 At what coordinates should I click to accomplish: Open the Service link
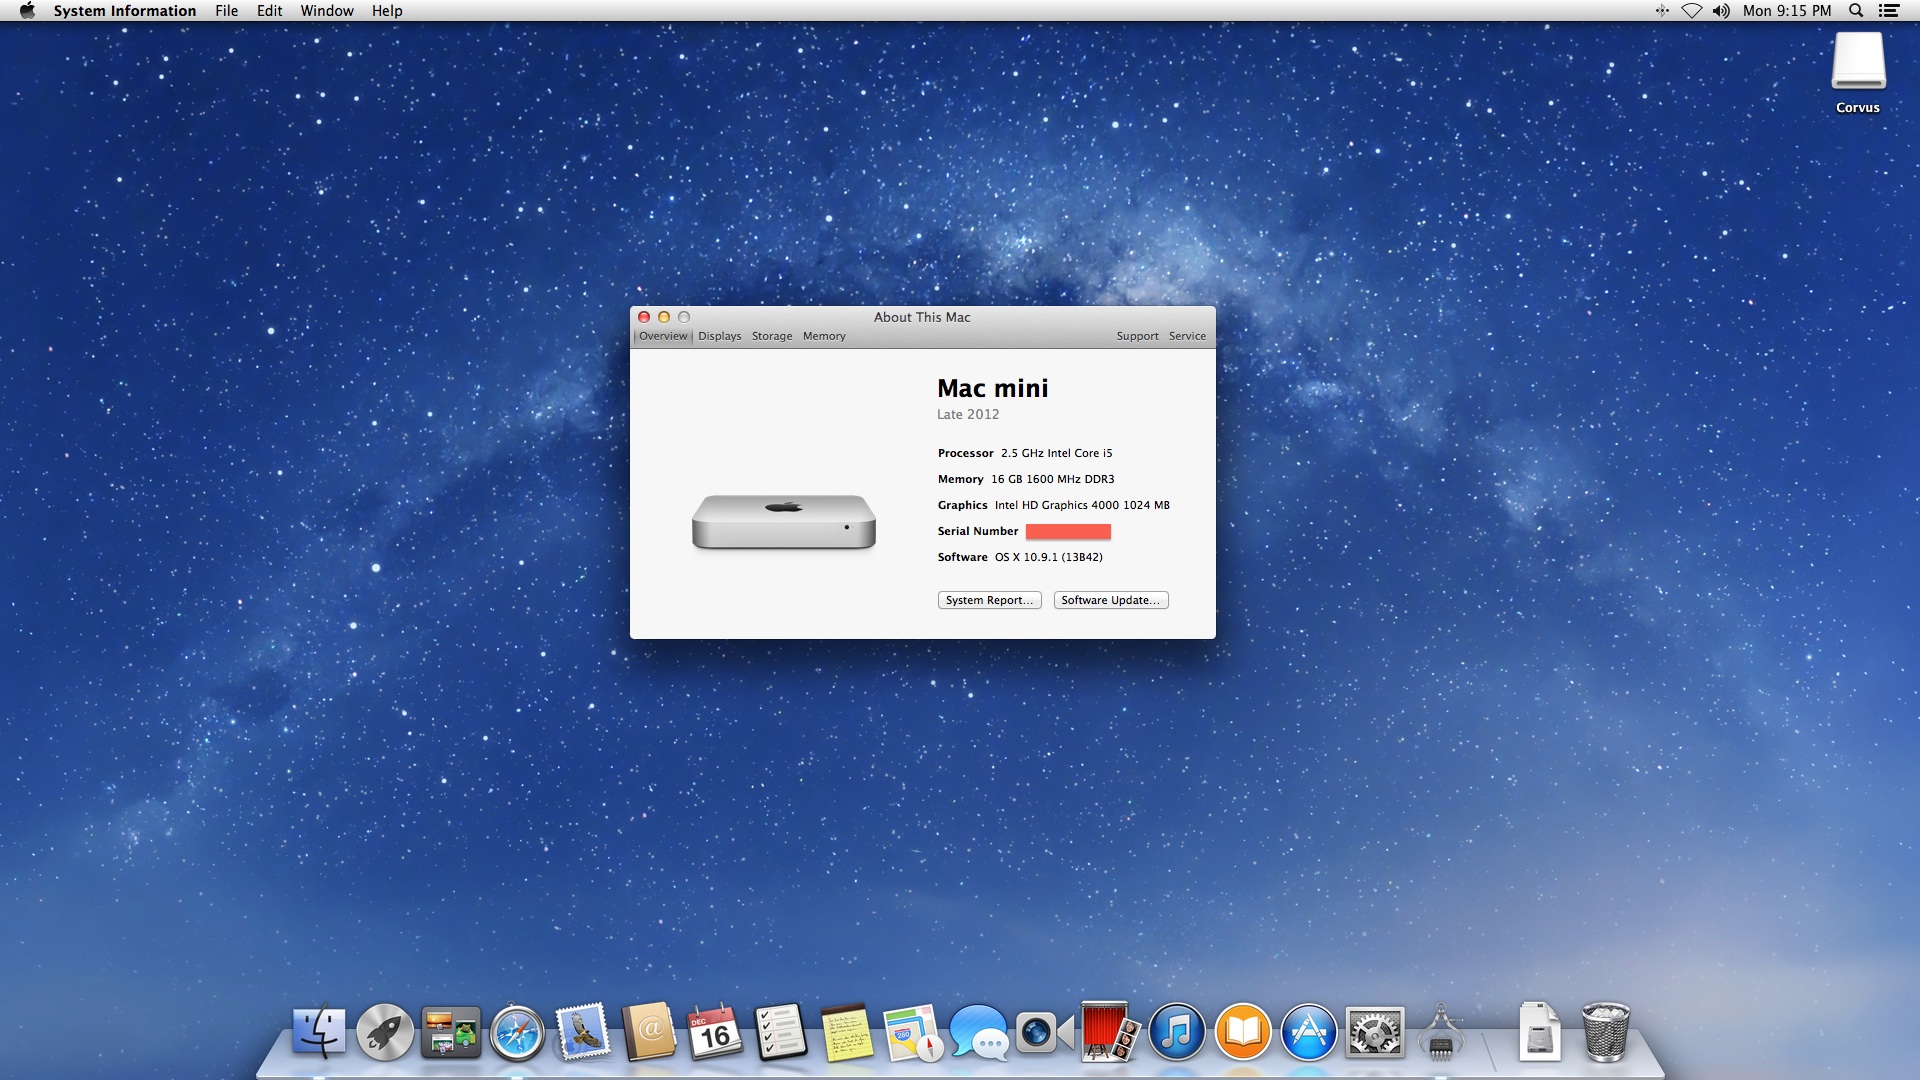tap(1187, 336)
